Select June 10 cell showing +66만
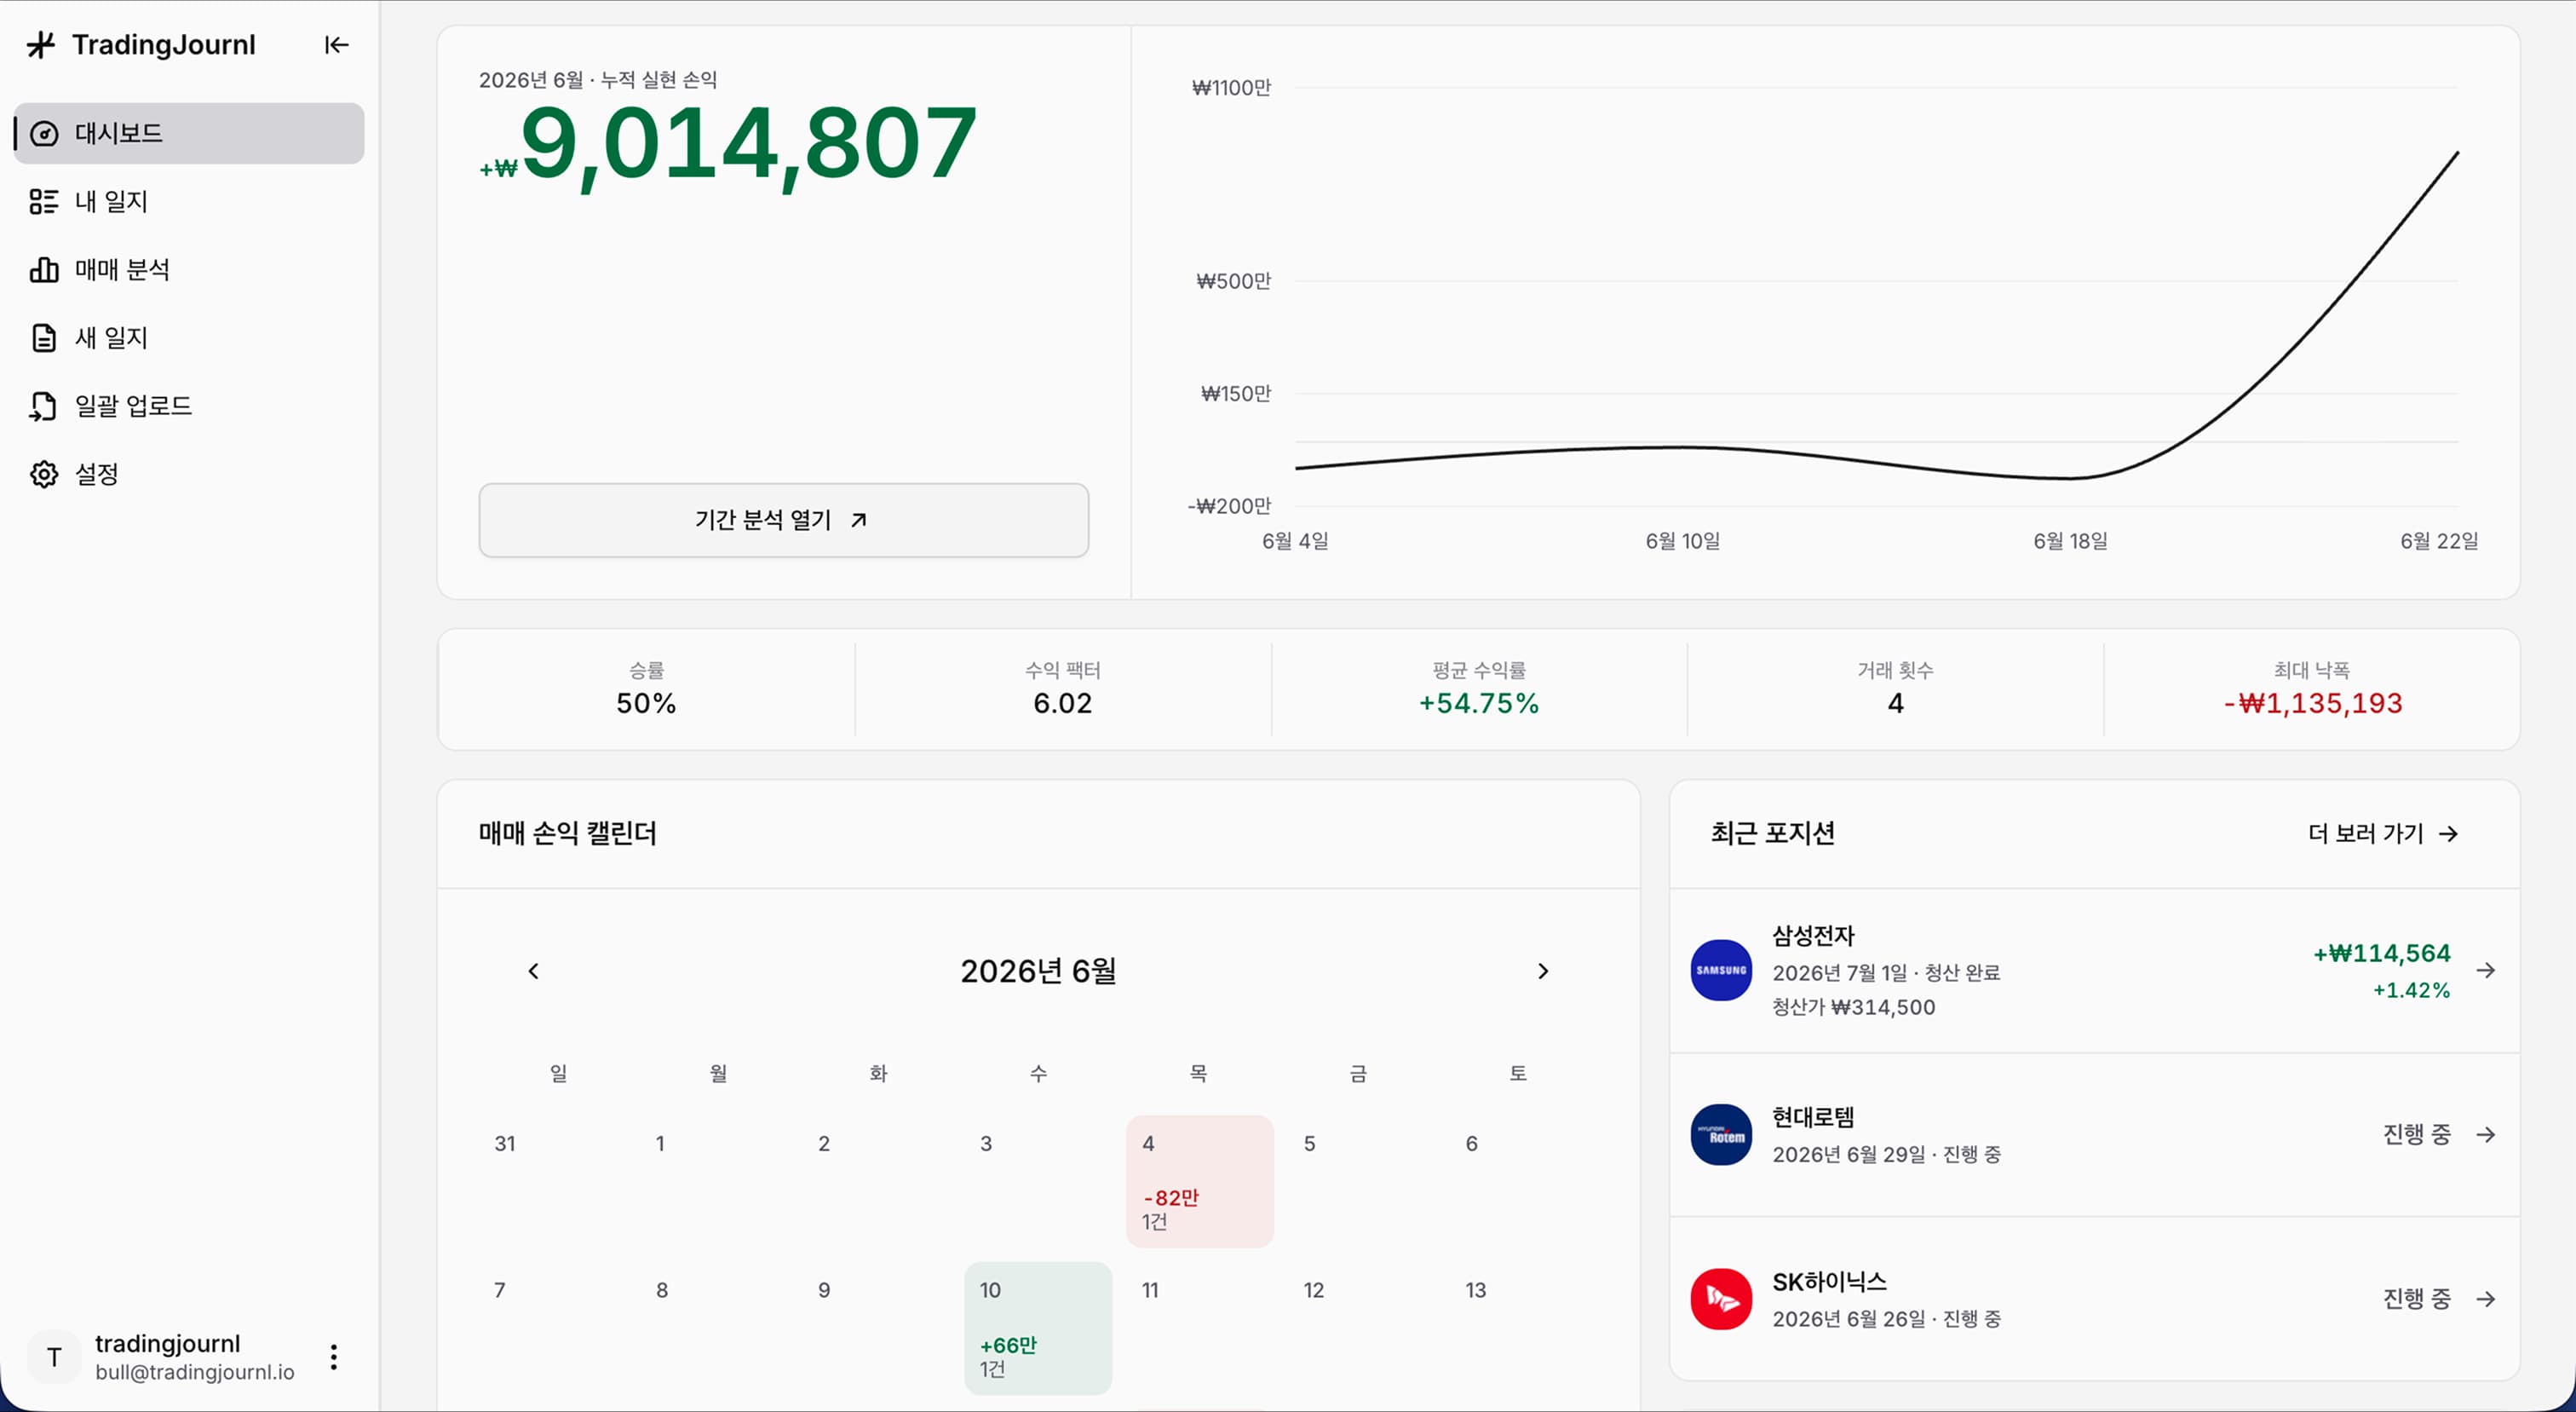 (1038, 1328)
